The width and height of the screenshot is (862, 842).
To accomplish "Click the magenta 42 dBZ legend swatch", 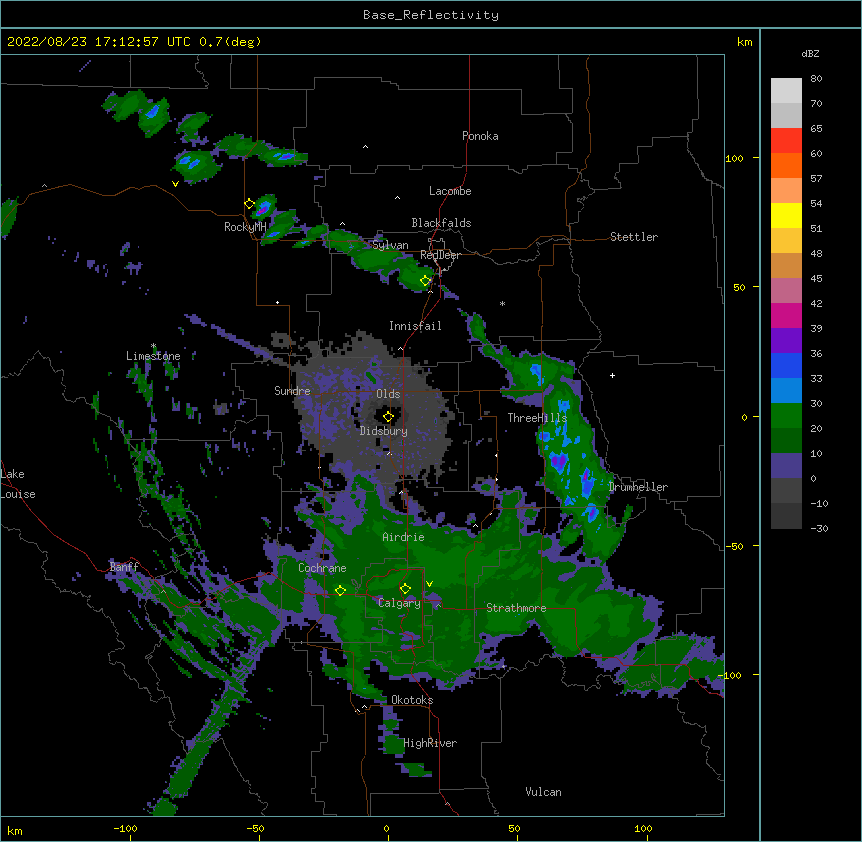I will (786, 315).
